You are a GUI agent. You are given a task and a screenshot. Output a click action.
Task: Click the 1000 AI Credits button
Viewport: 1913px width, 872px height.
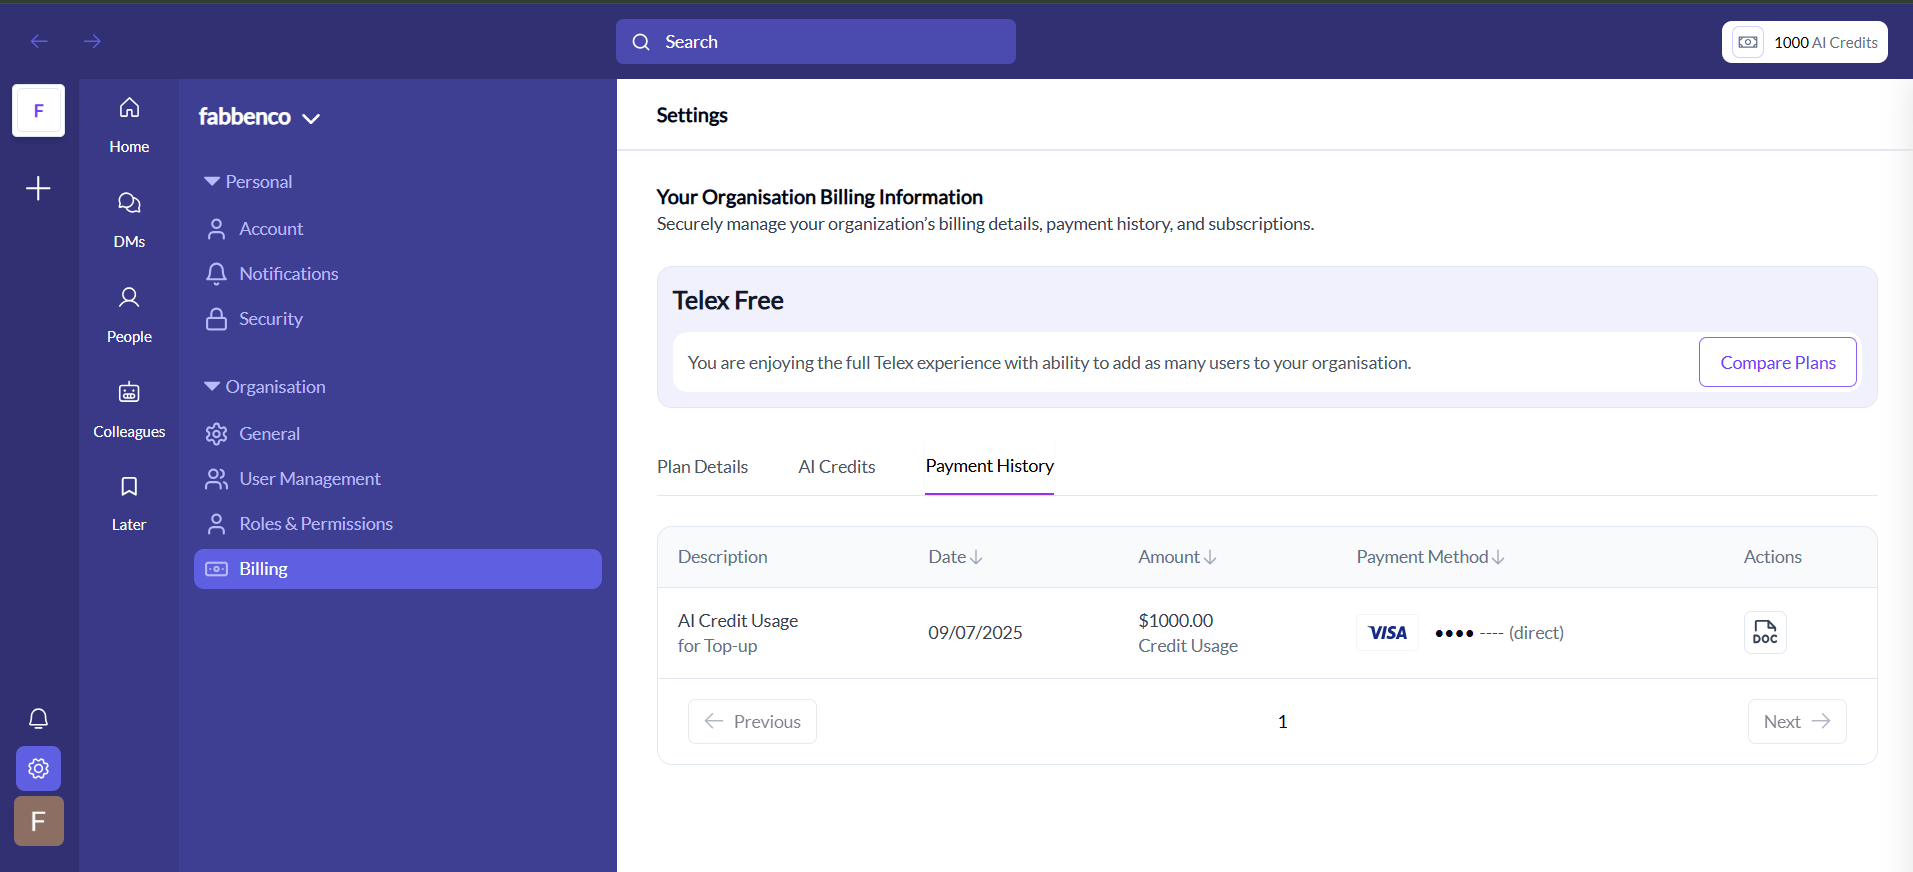[1804, 42]
